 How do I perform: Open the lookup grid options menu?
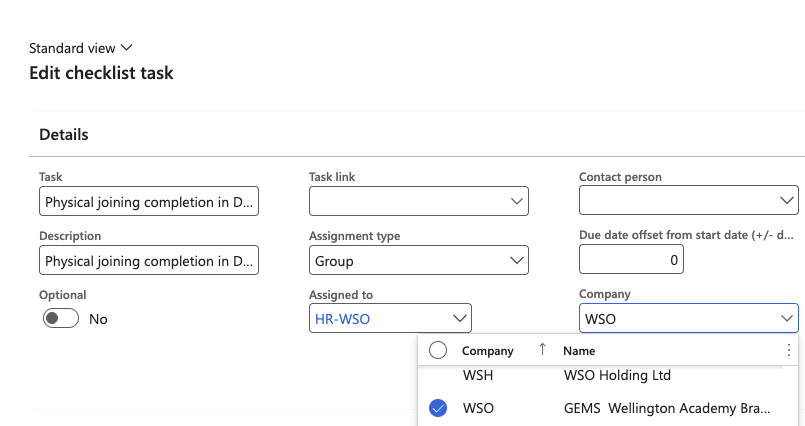[x=789, y=351]
